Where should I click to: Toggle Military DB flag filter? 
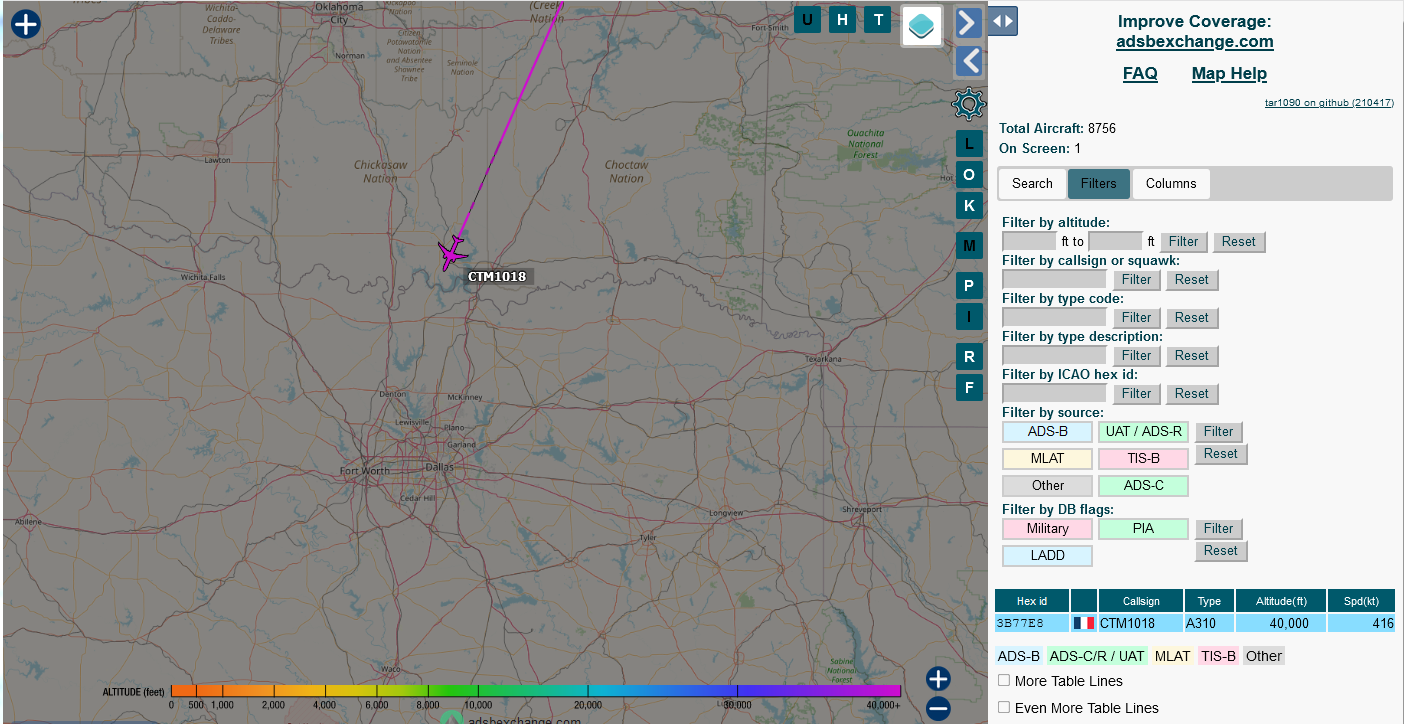coord(1048,529)
